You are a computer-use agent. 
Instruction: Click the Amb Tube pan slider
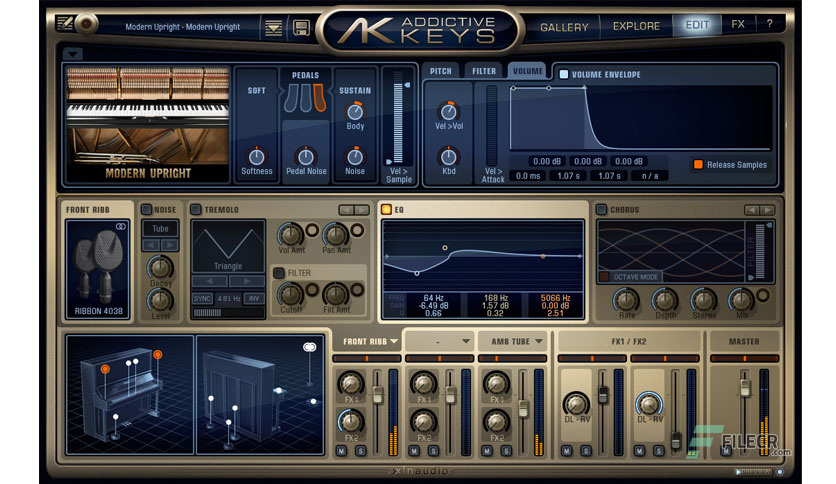click(x=512, y=358)
